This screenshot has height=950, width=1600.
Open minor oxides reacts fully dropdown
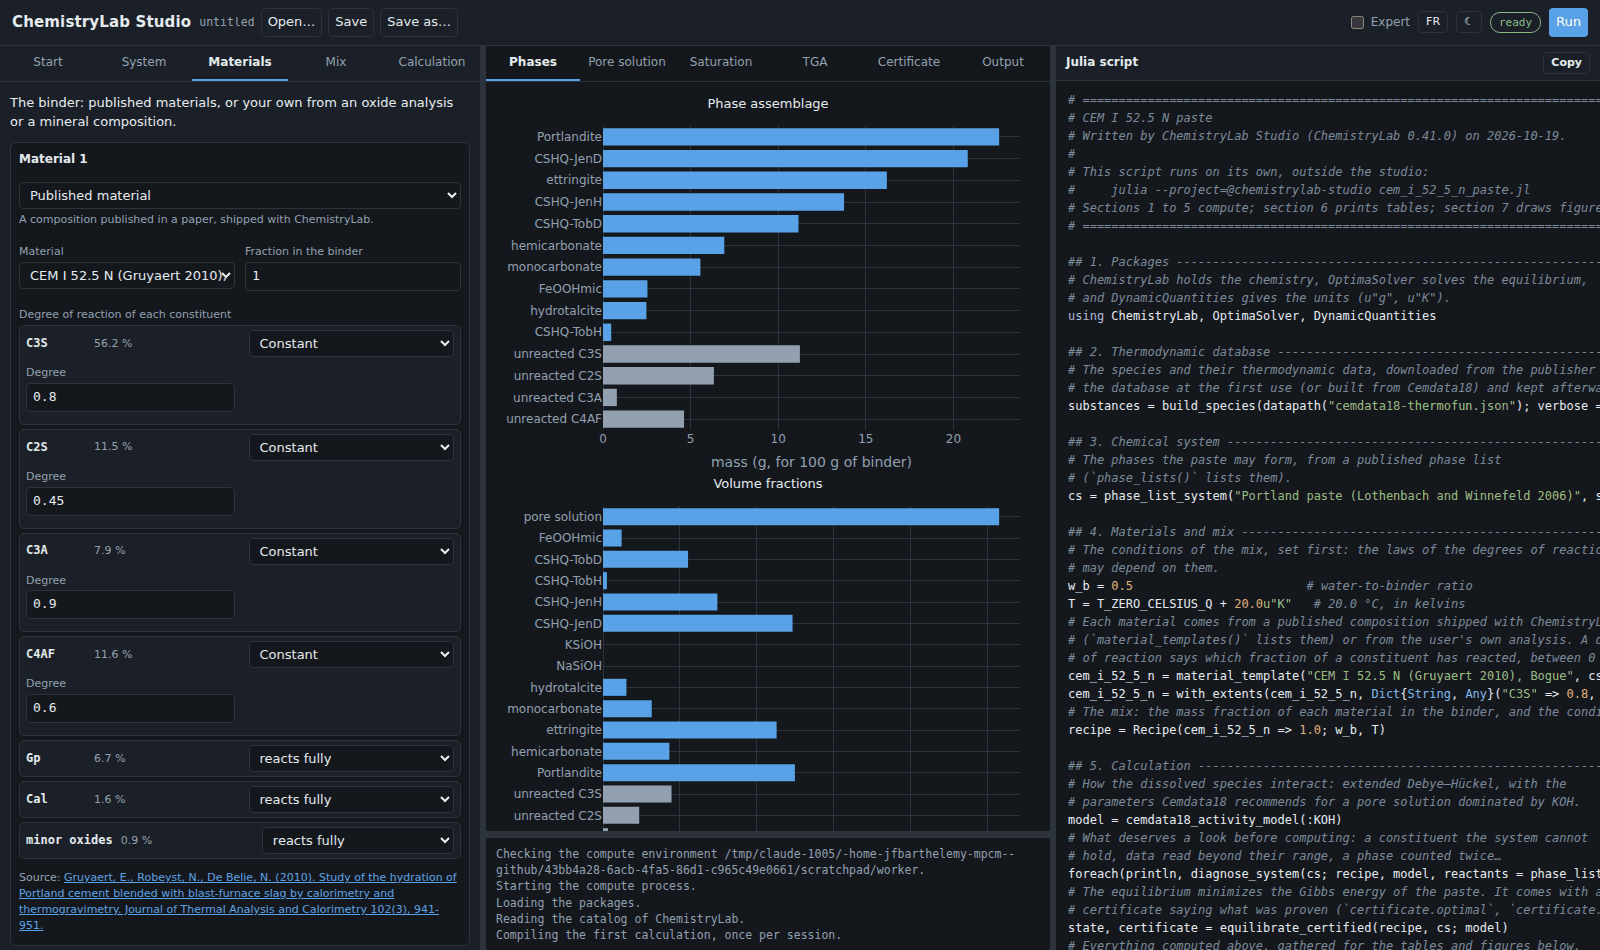click(x=358, y=840)
